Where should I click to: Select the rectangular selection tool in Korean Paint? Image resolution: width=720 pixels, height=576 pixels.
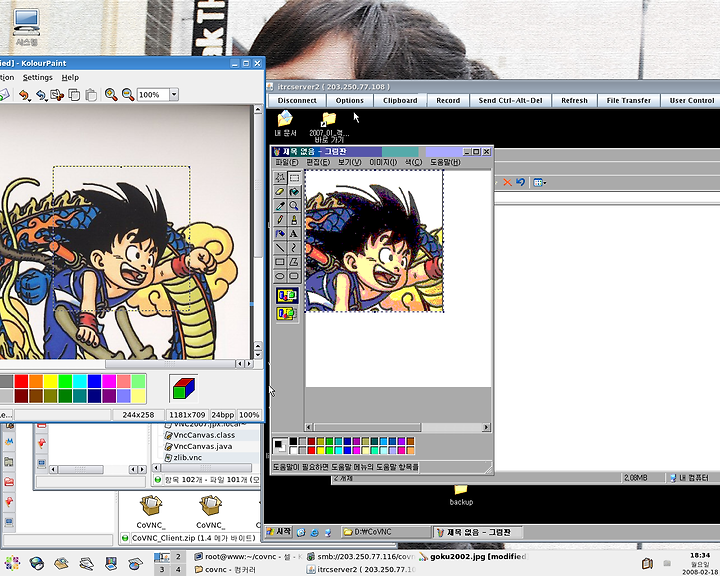294,178
